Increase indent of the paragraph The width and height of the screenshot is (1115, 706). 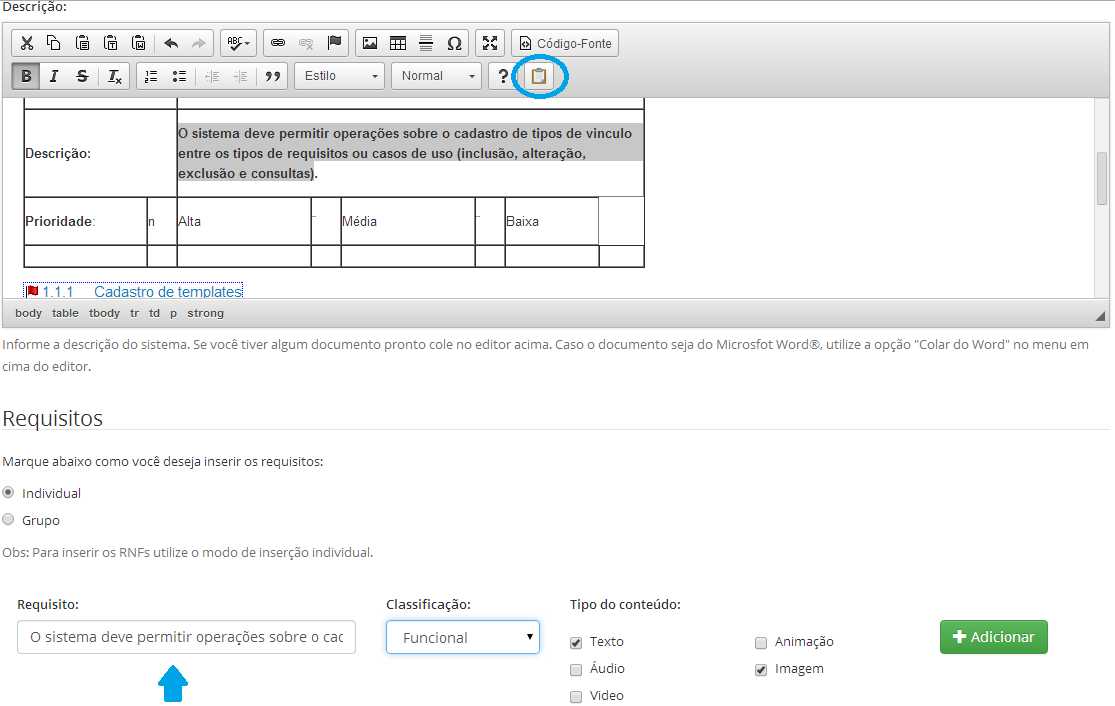(240, 76)
